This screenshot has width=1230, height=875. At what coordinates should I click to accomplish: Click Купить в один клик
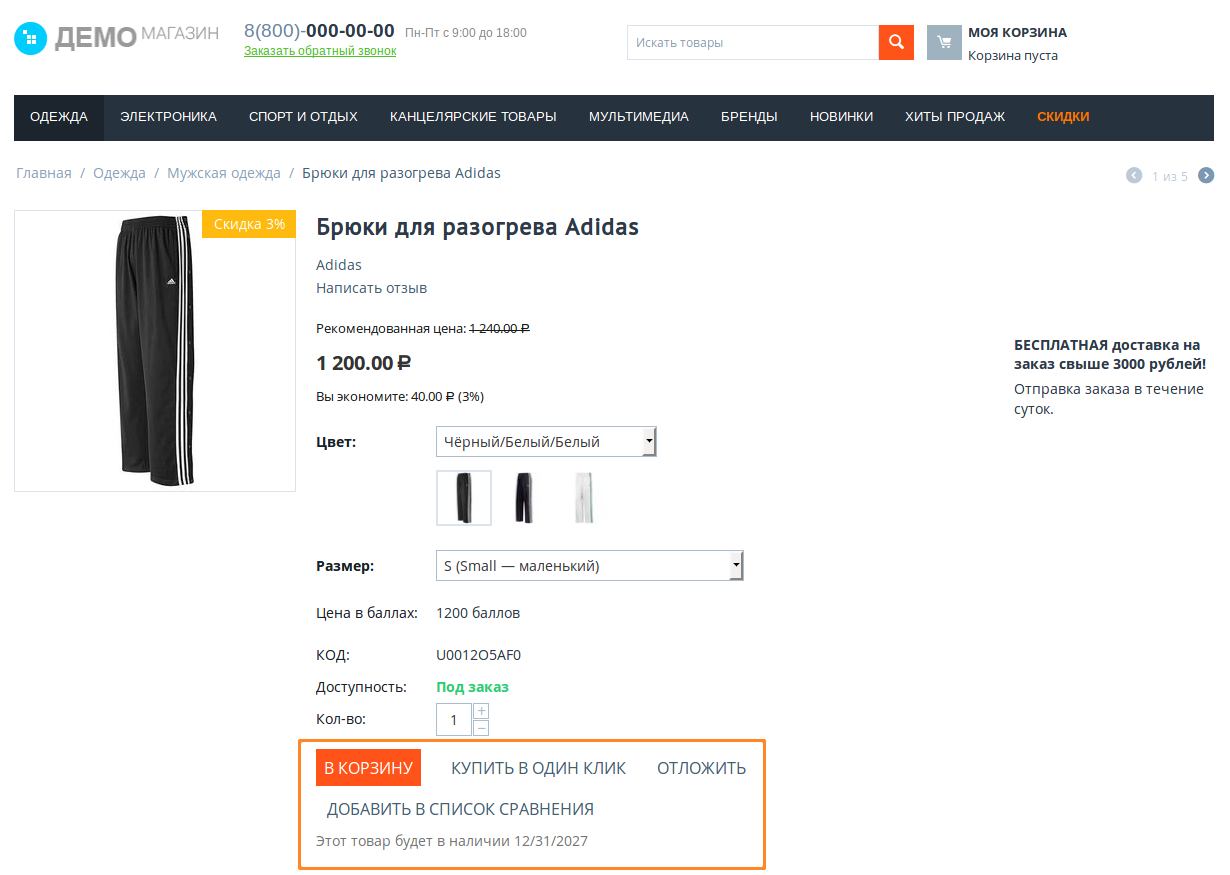click(538, 768)
